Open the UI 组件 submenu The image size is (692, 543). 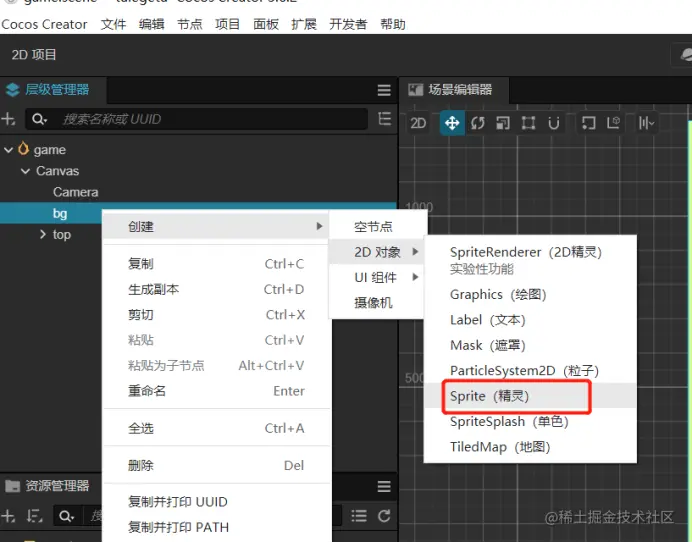(x=378, y=278)
